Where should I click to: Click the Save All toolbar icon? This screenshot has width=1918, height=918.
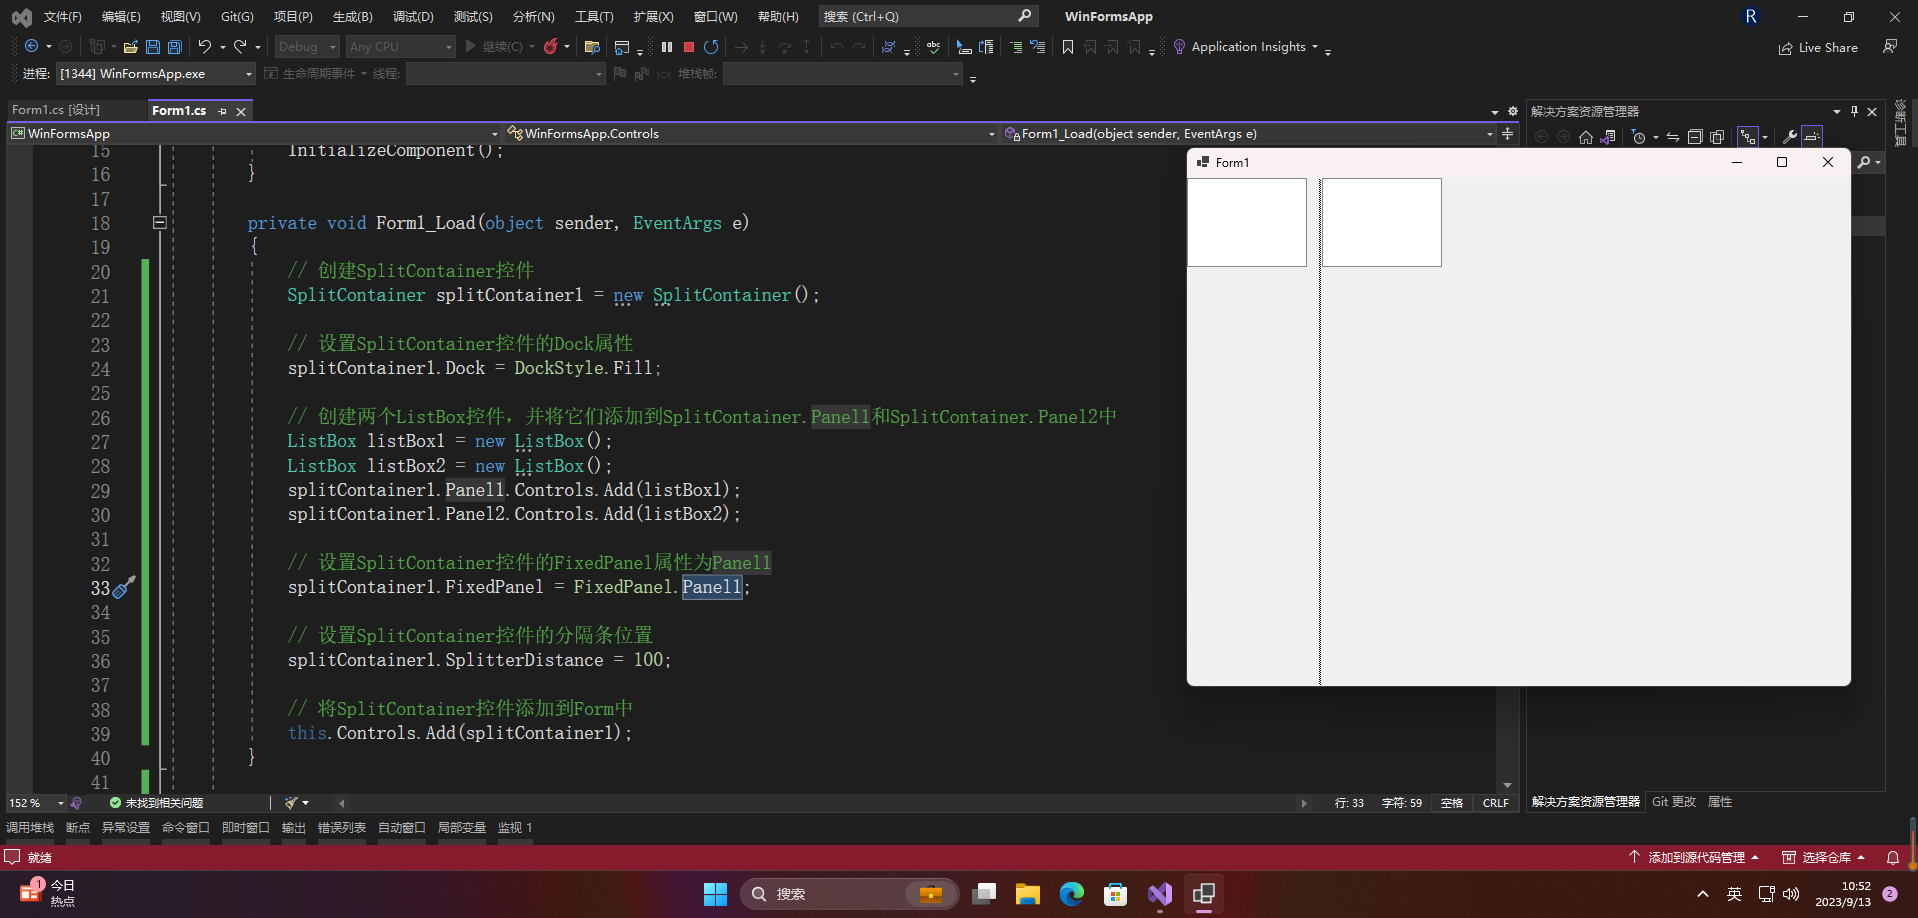[175, 47]
